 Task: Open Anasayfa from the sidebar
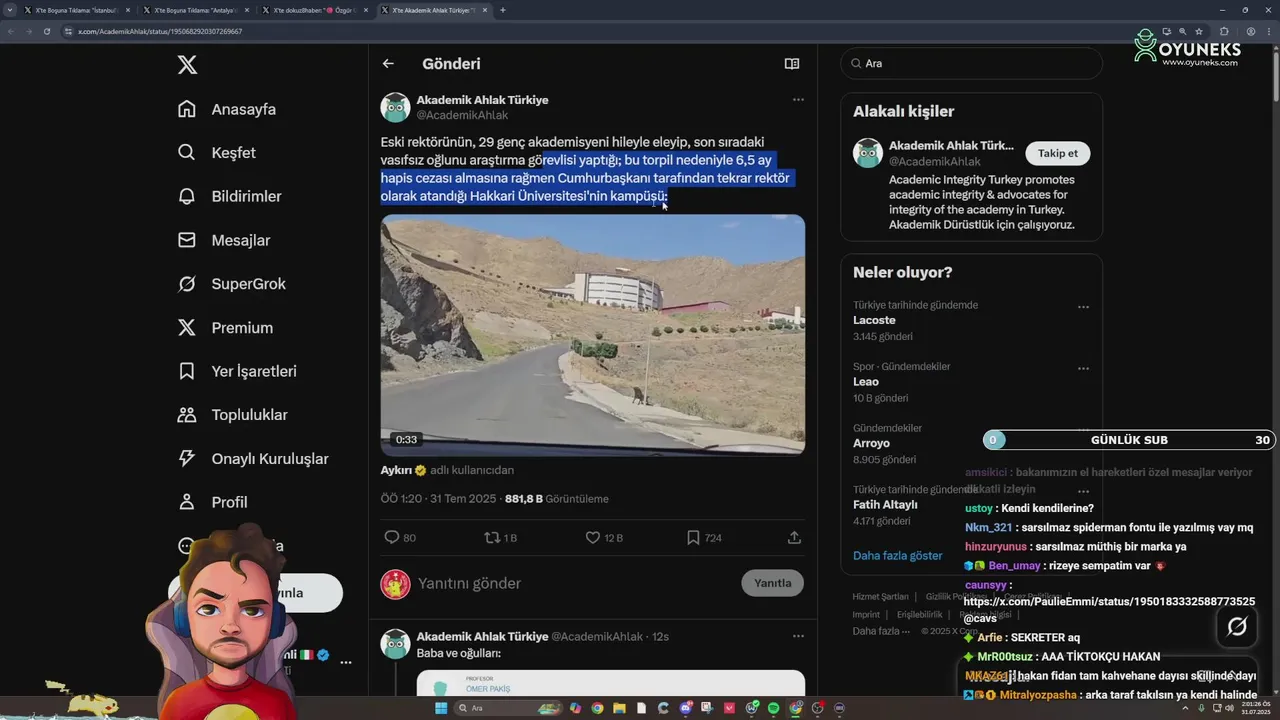click(x=227, y=109)
